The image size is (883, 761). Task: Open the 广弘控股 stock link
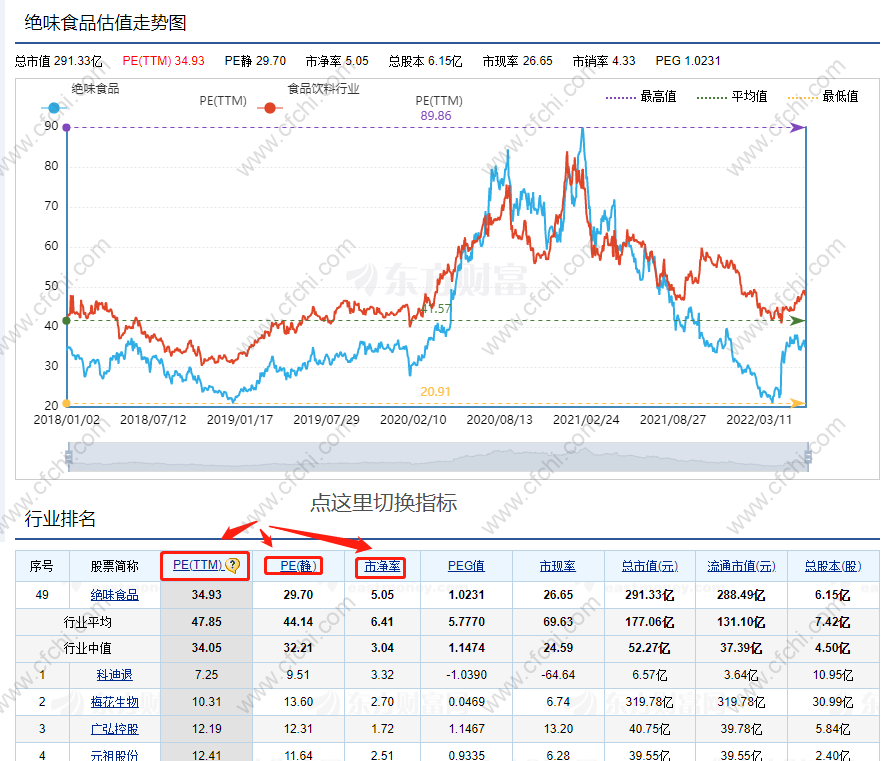point(114,729)
